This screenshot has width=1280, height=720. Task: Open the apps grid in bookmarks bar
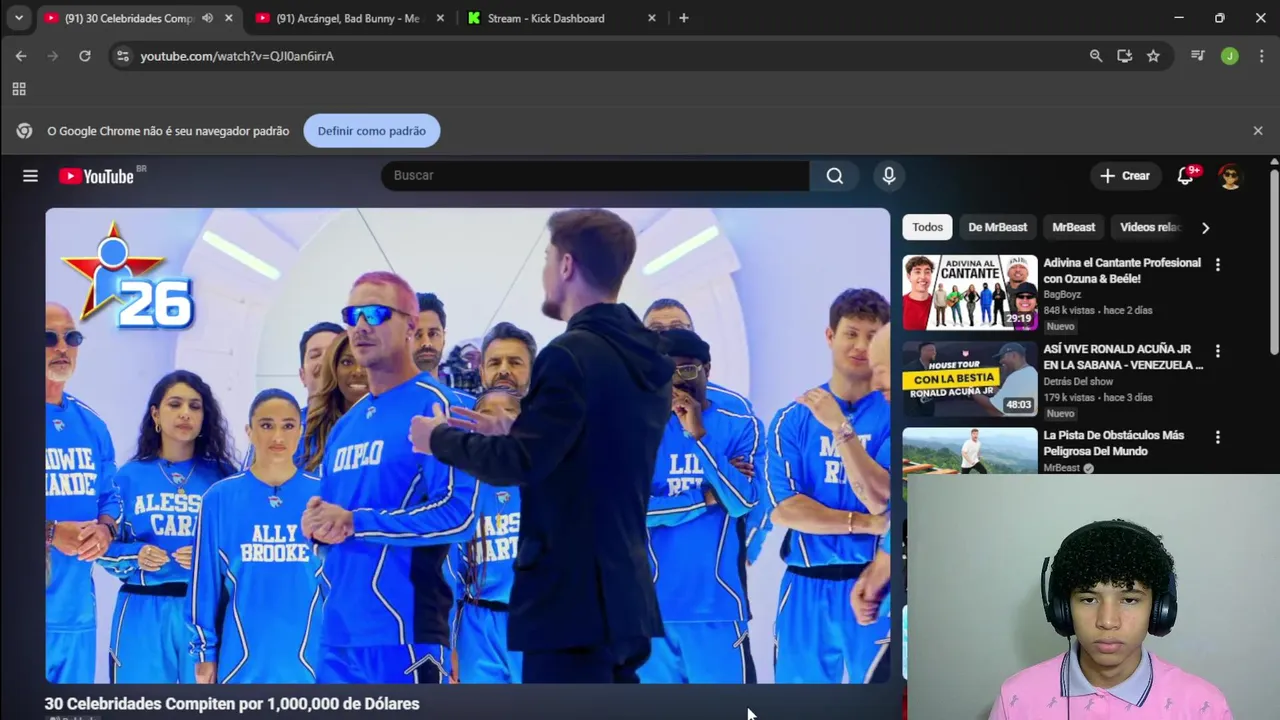click(19, 89)
